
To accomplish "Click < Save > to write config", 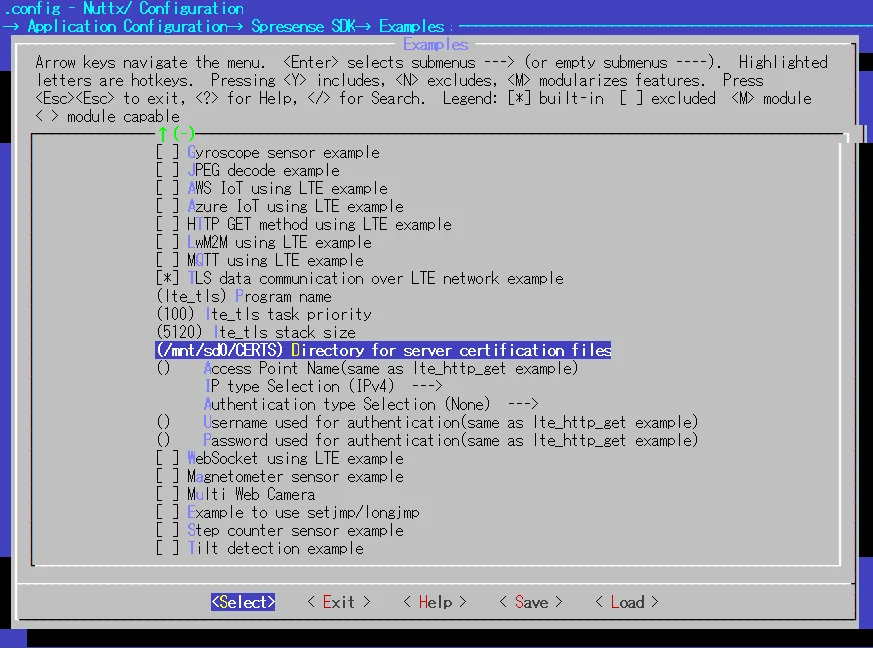I will pyautogui.click(x=531, y=602).
